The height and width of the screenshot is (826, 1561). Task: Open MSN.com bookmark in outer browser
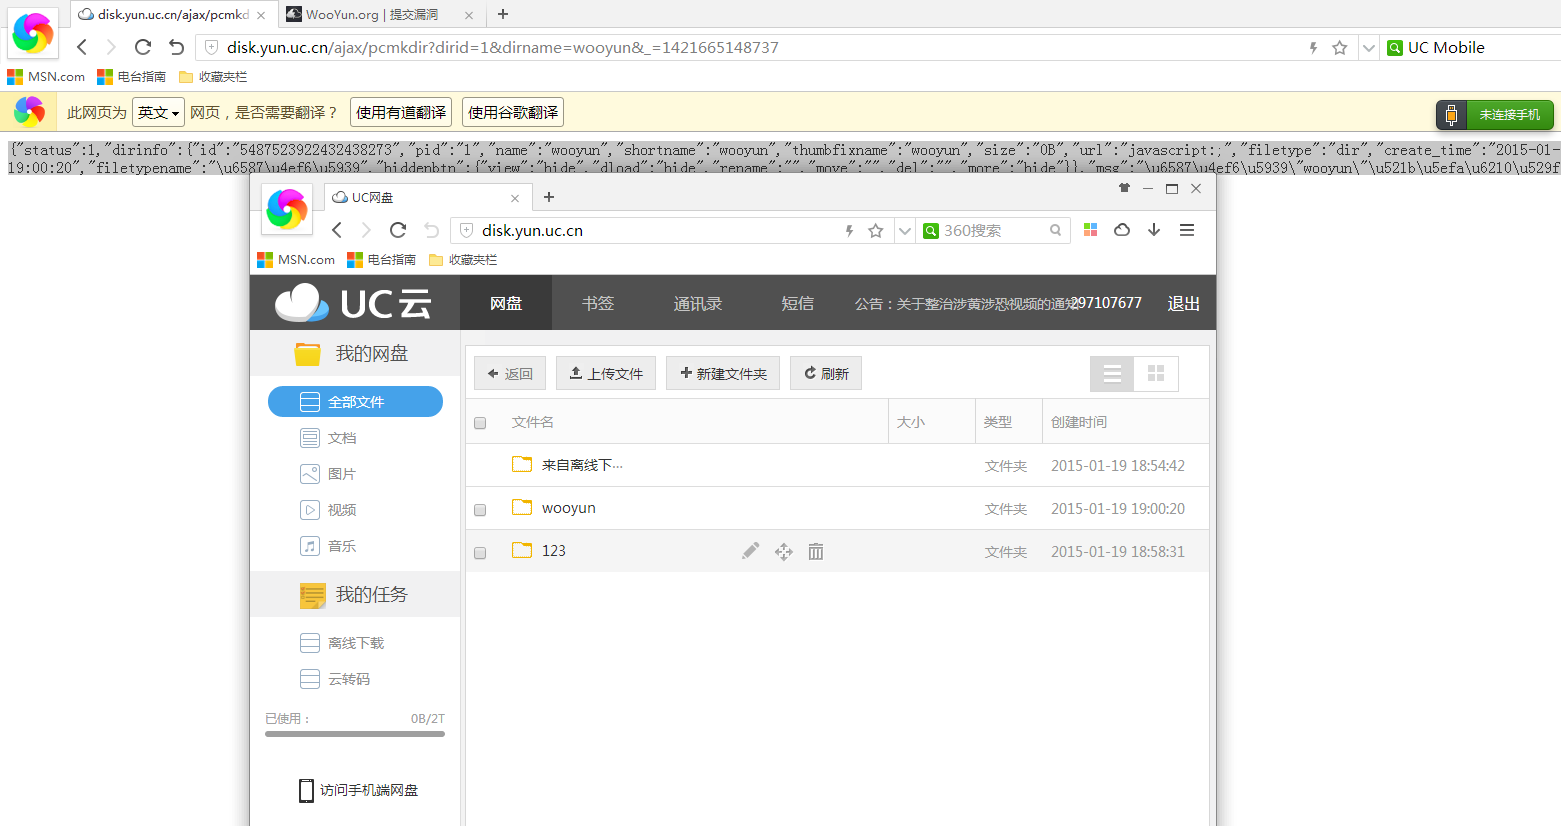46,77
